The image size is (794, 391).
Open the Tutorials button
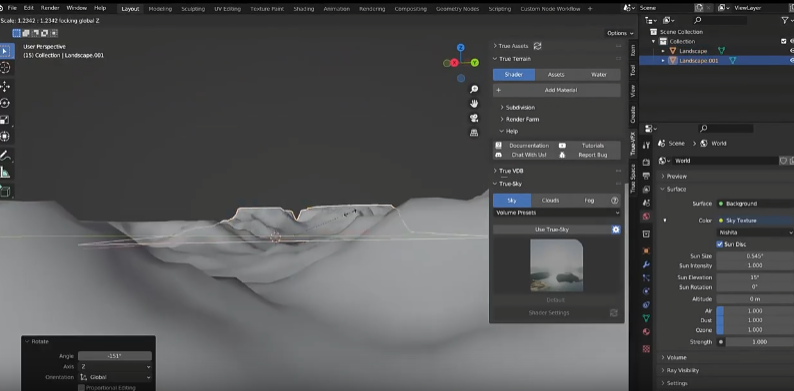pyautogui.click(x=589, y=146)
